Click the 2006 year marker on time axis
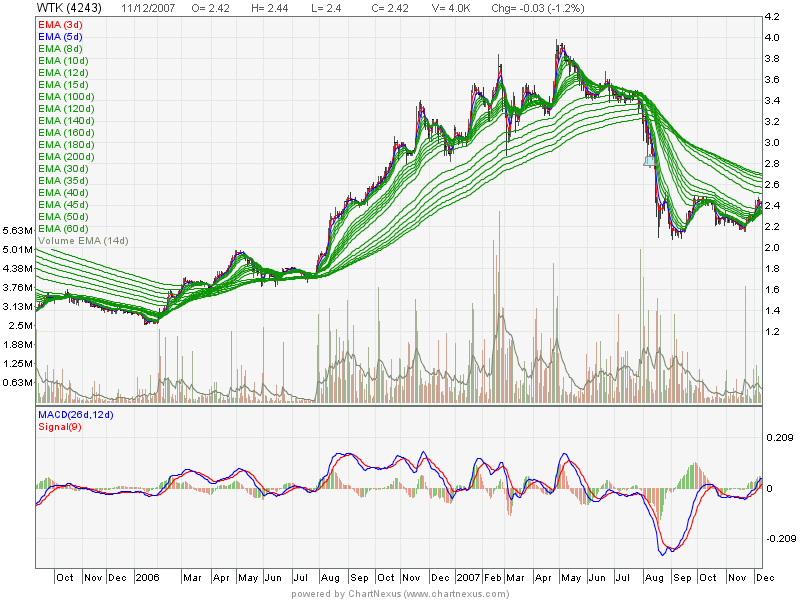 coord(147,578)
